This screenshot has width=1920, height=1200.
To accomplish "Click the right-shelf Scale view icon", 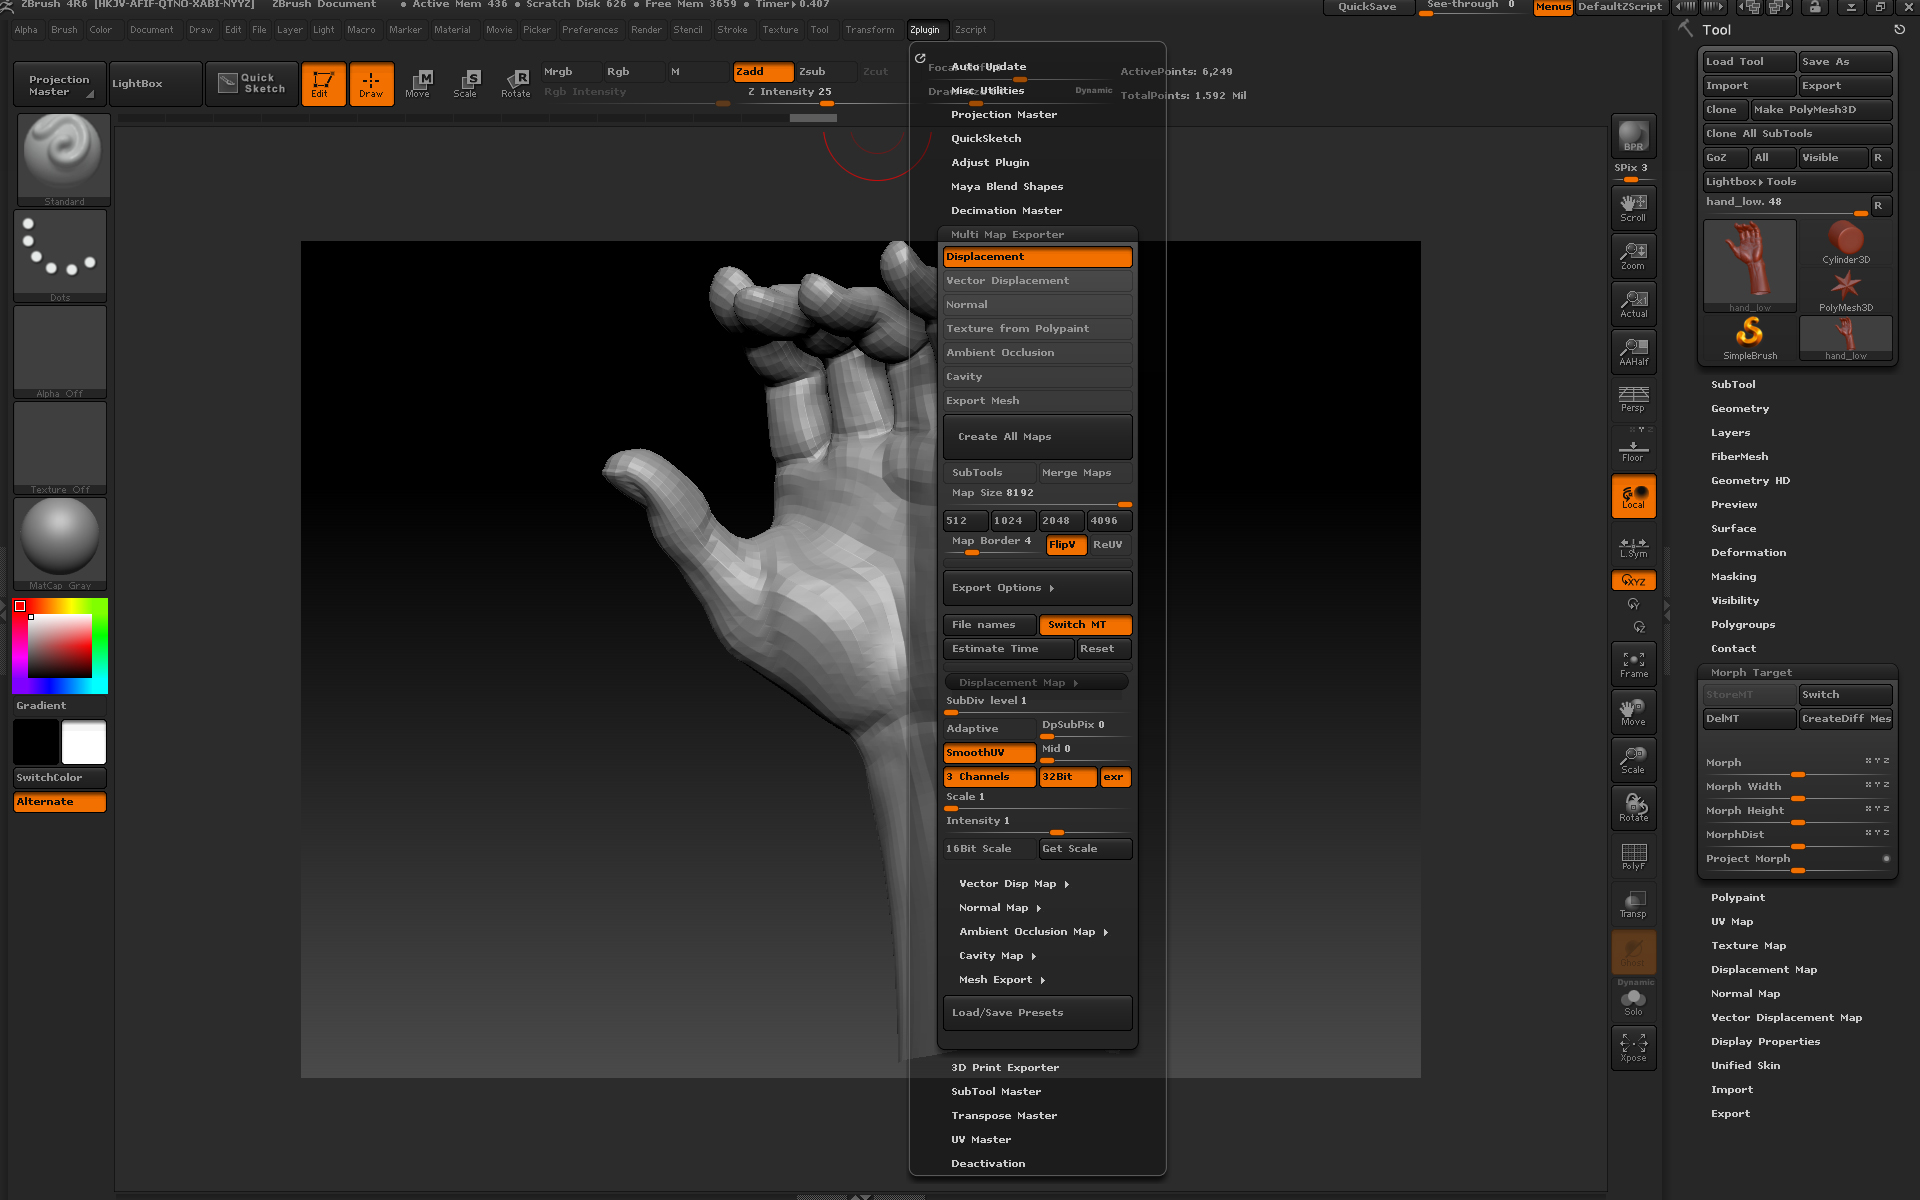I will pyautogui.click(x=1633, y=760).
